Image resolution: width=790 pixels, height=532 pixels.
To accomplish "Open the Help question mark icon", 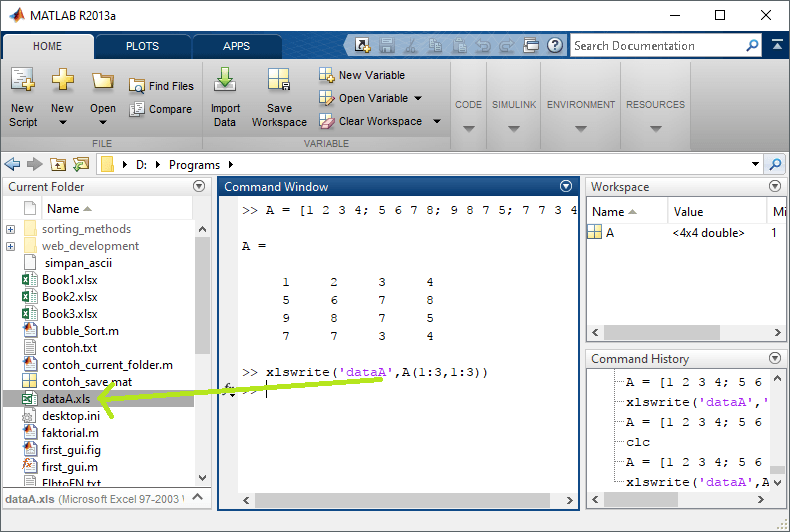I will click(x=555, y=45).
